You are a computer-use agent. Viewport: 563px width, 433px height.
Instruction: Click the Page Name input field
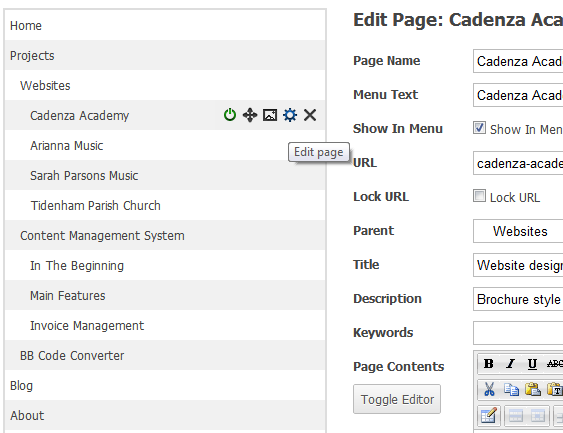(518, 61)
